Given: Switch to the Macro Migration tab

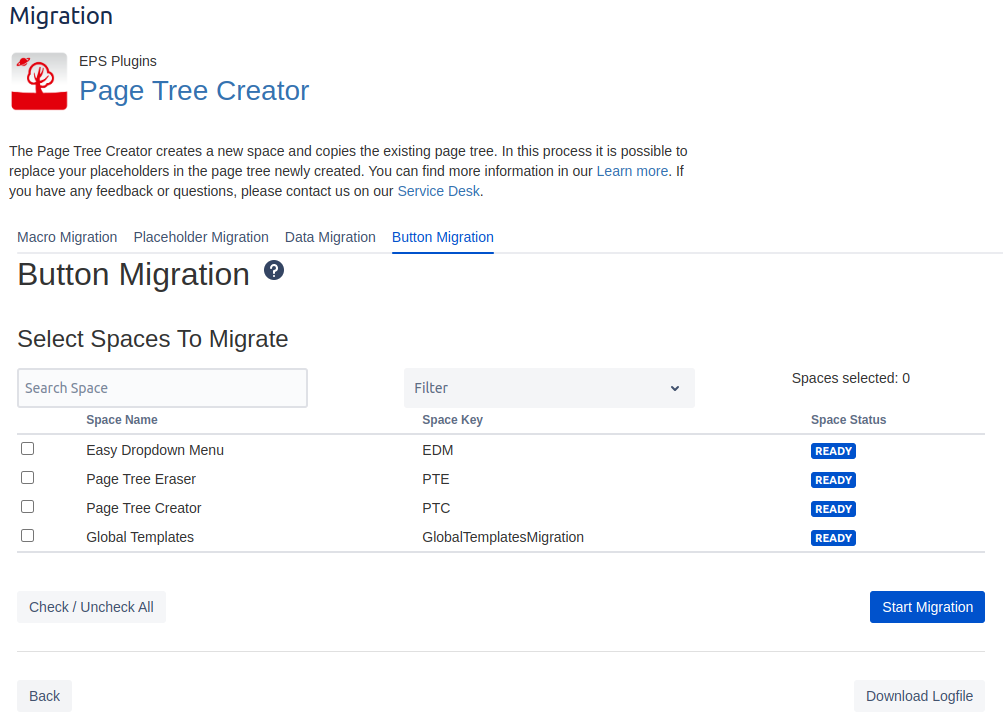Looking at the screenshot, I should point(67,237).
